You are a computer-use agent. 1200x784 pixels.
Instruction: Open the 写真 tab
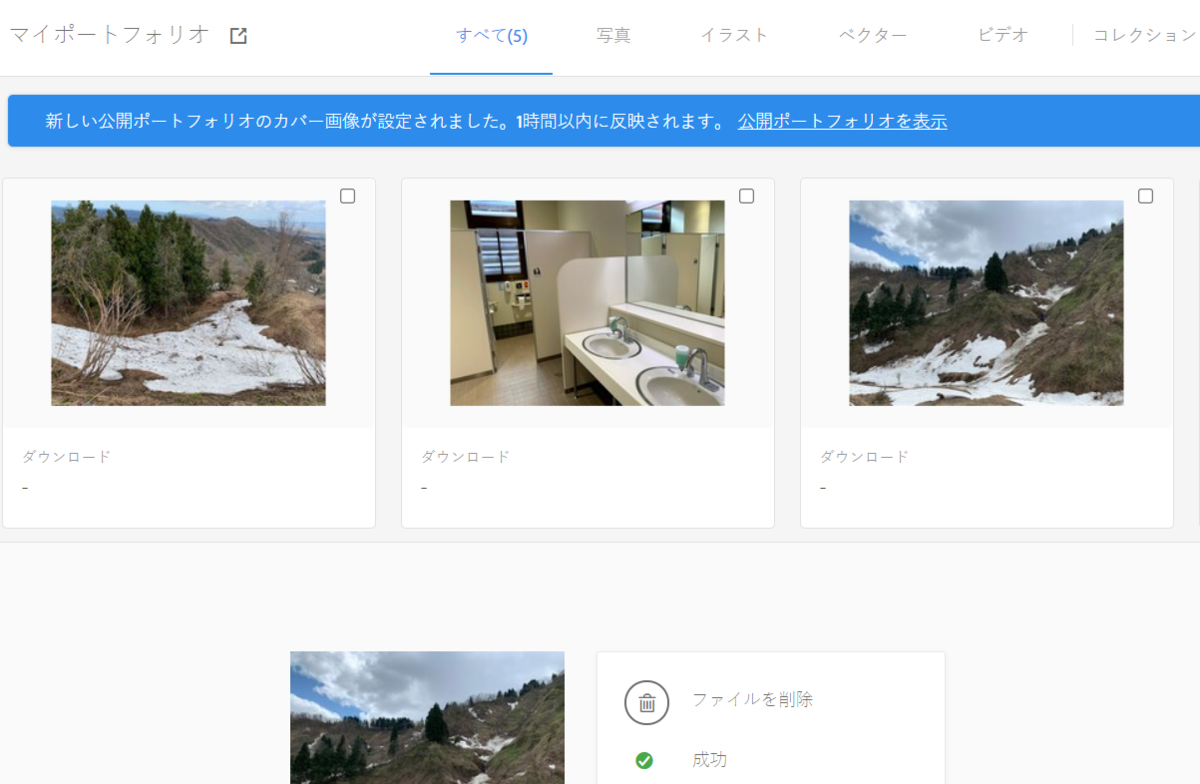tap(614, 36)
